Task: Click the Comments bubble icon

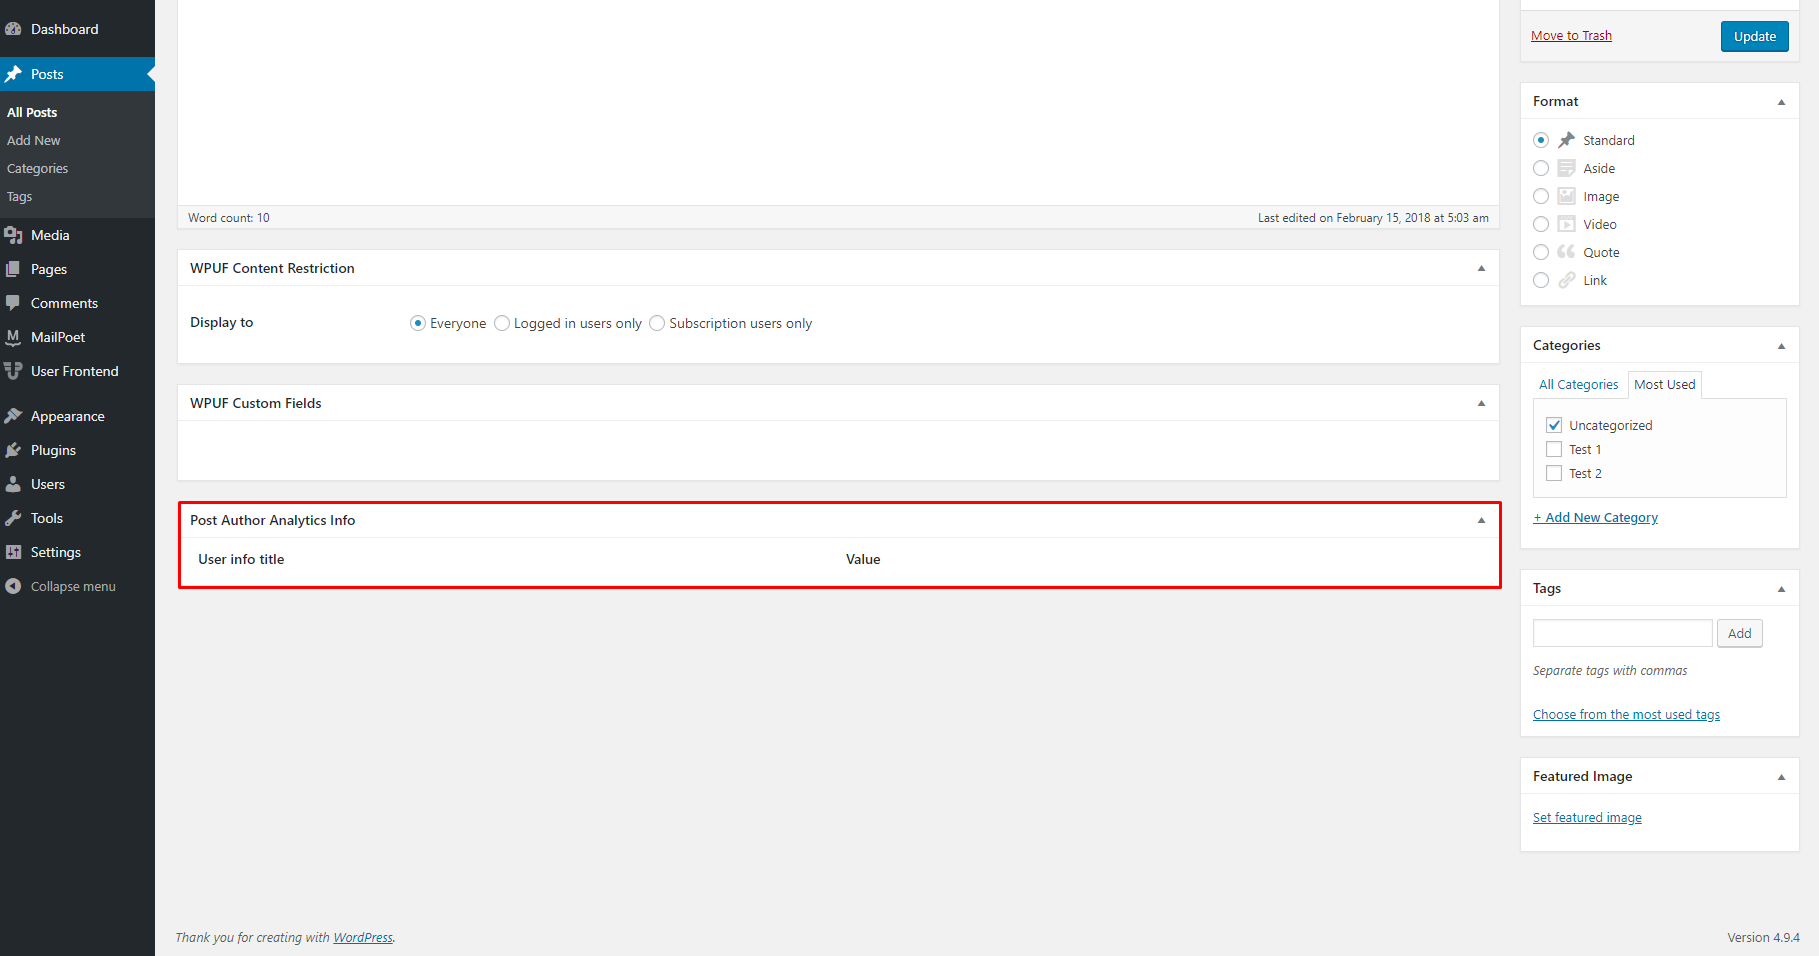Action: coord(13,303)
